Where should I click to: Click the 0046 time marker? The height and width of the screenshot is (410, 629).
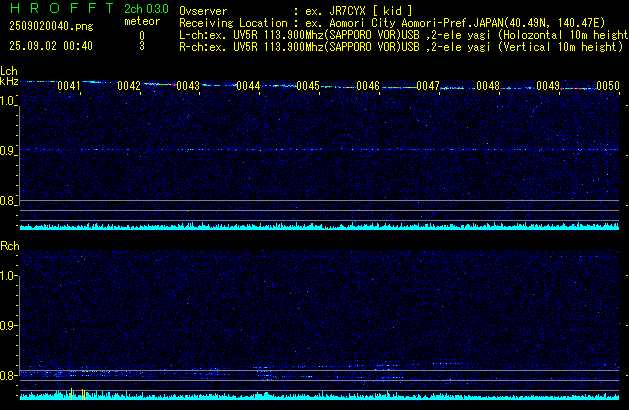pyautogui.click(x=368, y=86)
